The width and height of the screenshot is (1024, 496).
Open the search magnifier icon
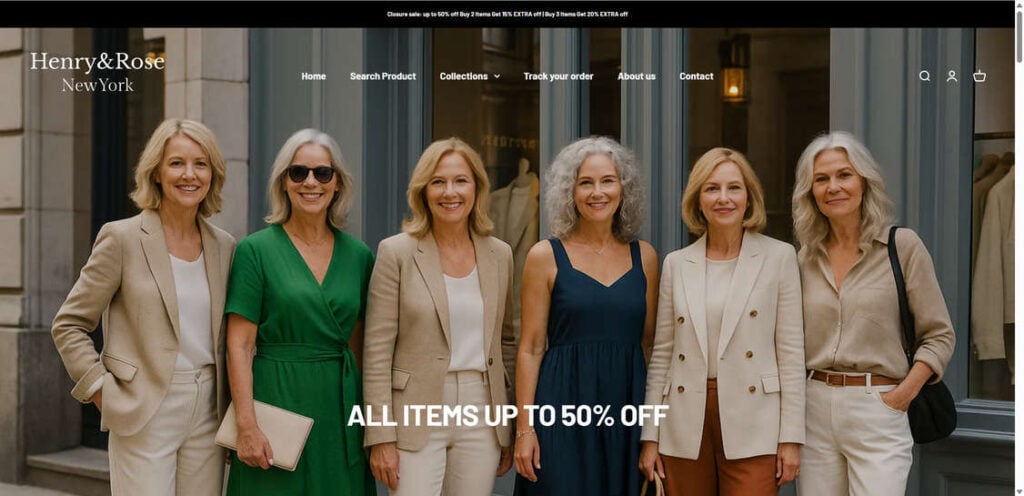coord(924,76)
